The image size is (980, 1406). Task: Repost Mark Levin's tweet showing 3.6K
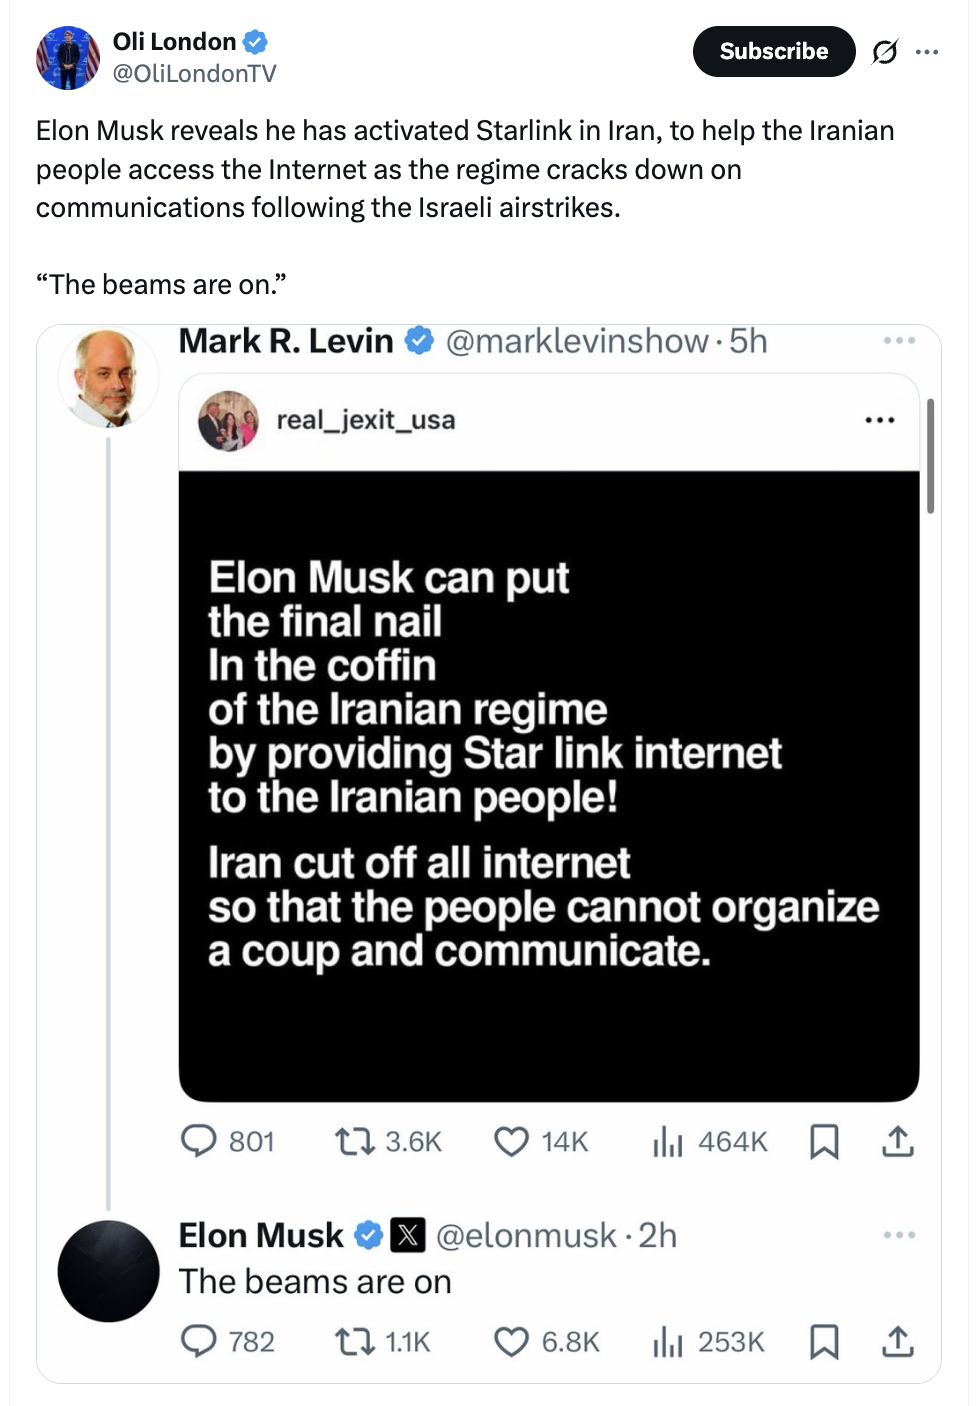[354, 1141]
